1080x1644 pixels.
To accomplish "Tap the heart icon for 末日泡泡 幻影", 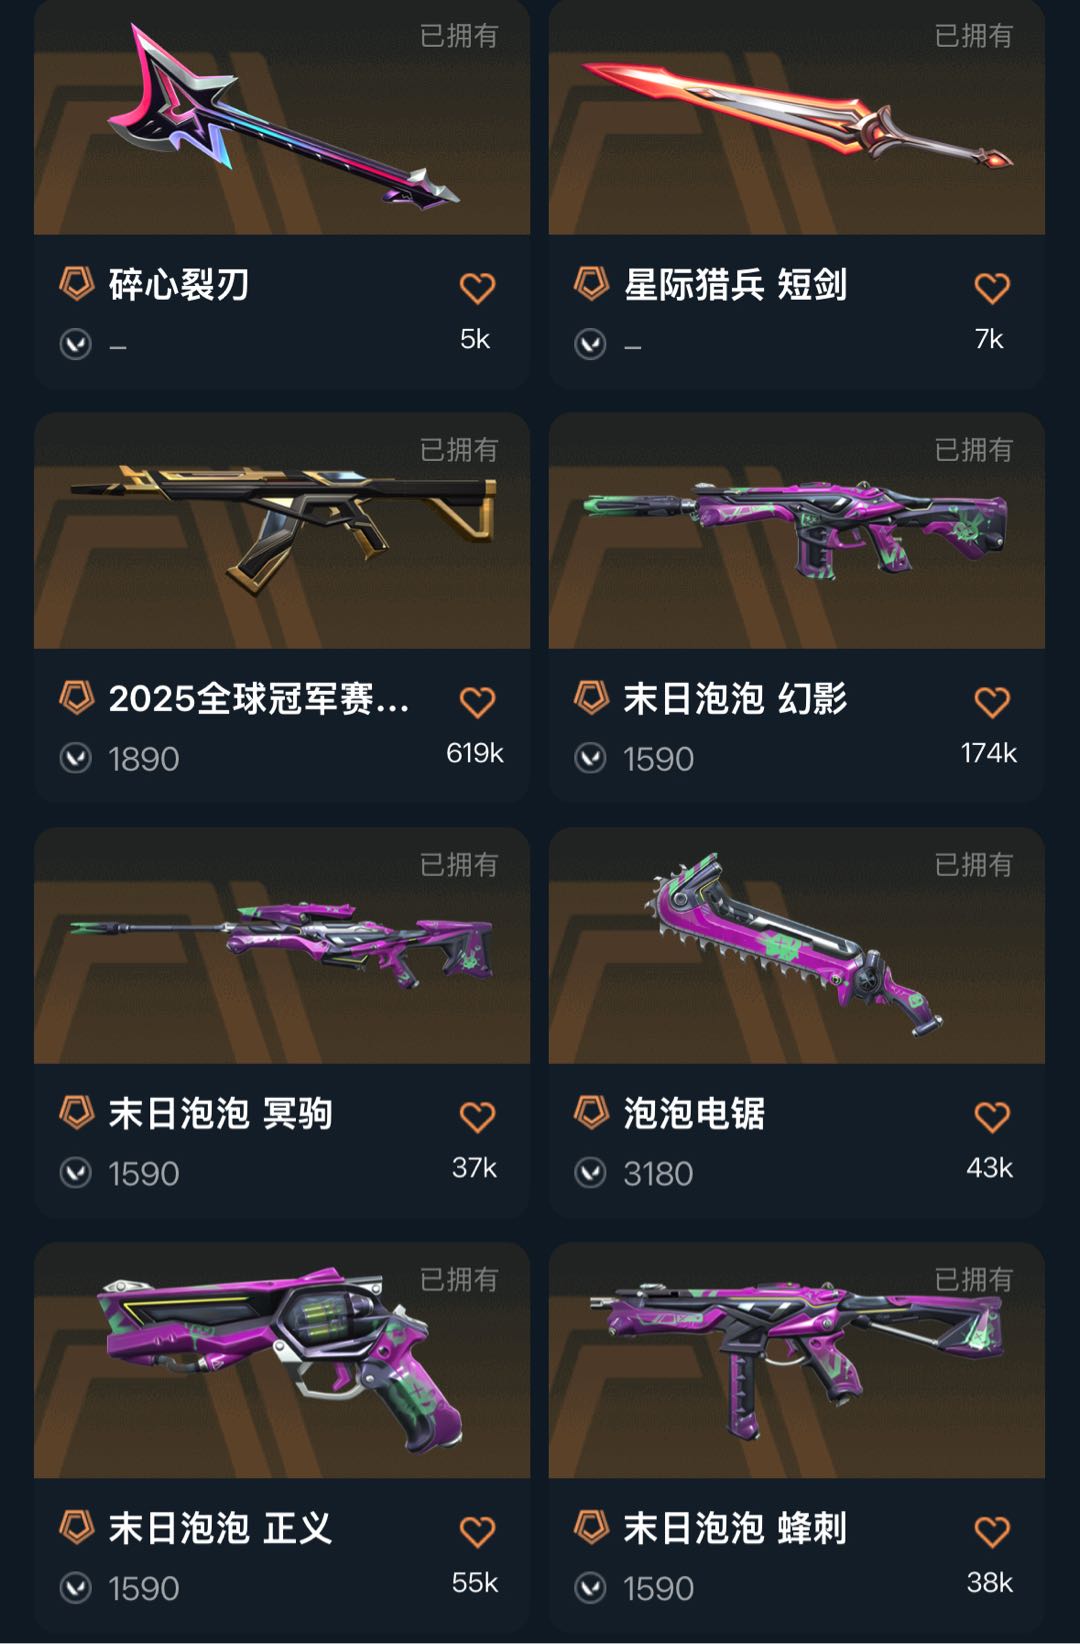I will pyautogui.click(x=992, y=702).
